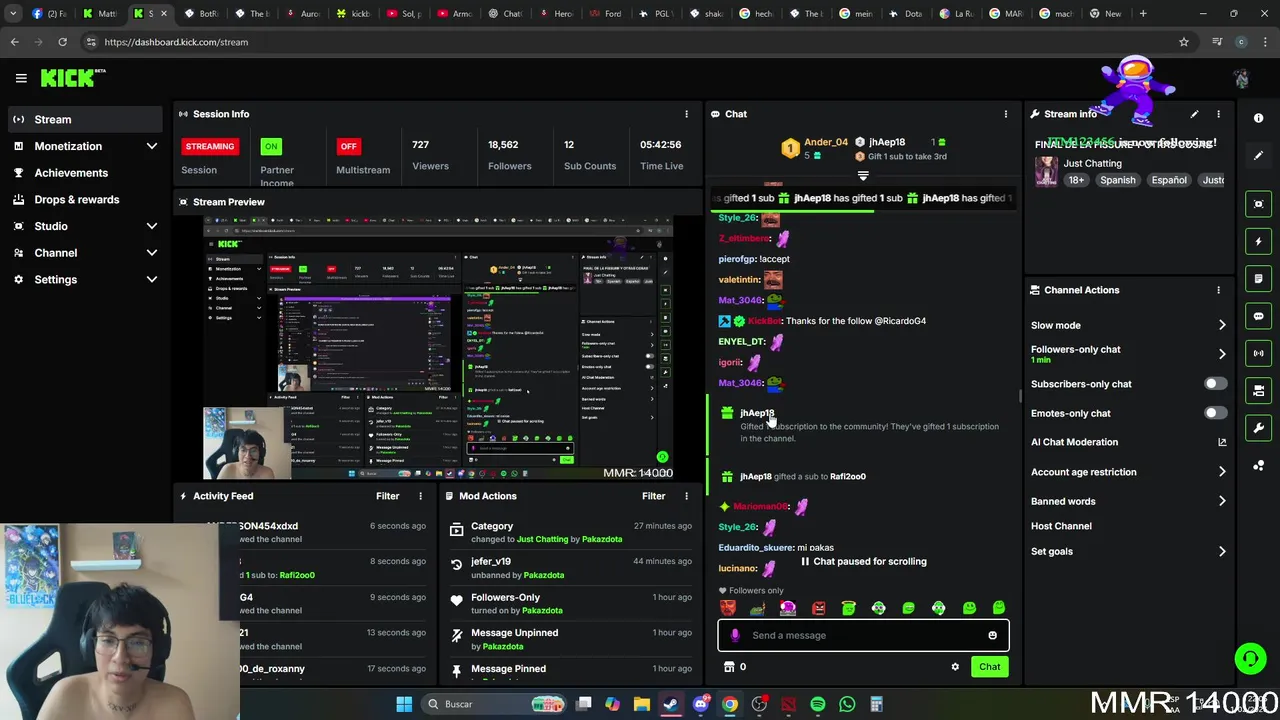
Task: Toggle Emotes-only chat switch
Action: (x=1215, y=413)
